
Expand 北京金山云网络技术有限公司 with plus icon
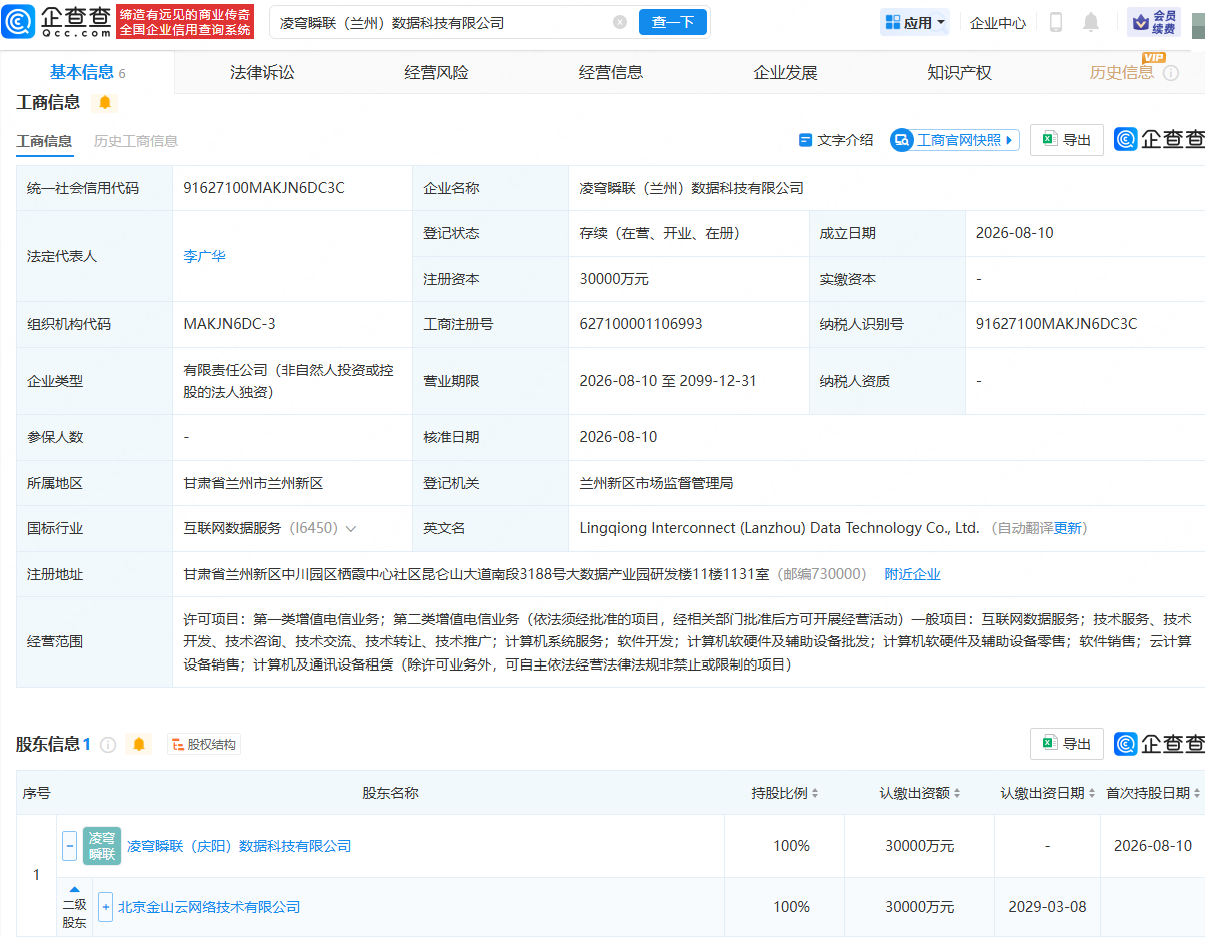(x=105, y=907)
